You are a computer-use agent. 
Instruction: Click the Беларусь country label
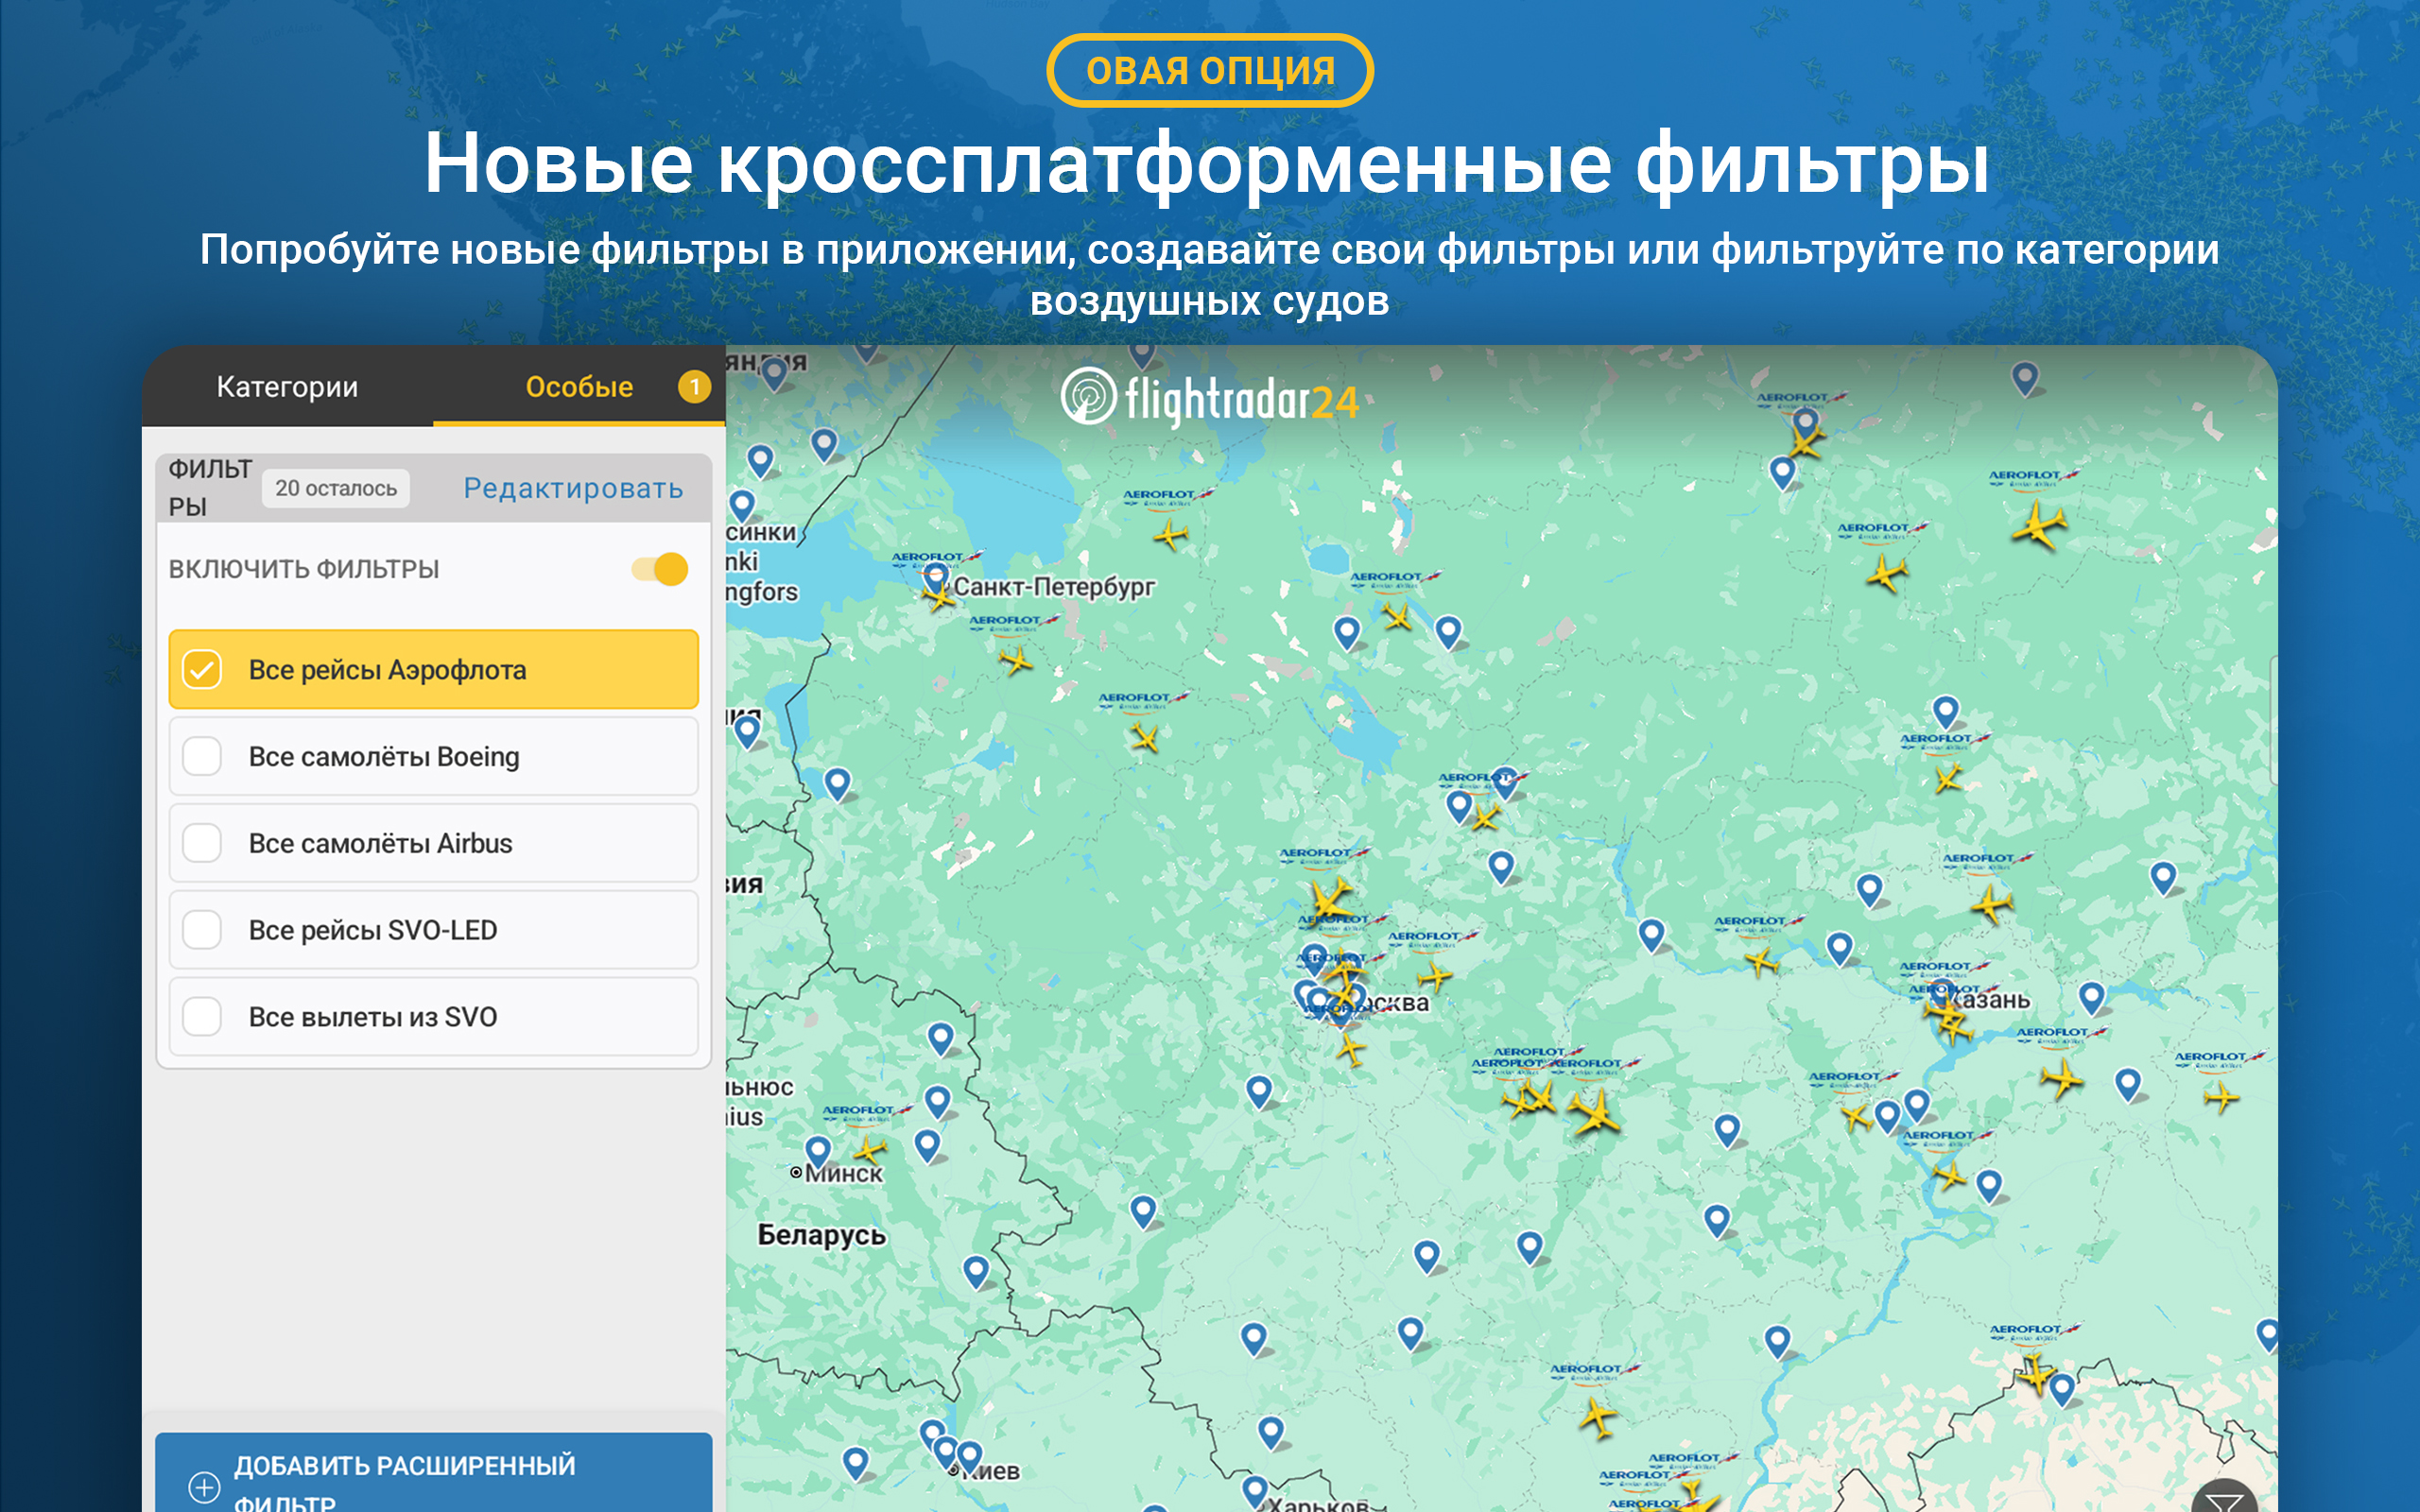pos(822,1235)
